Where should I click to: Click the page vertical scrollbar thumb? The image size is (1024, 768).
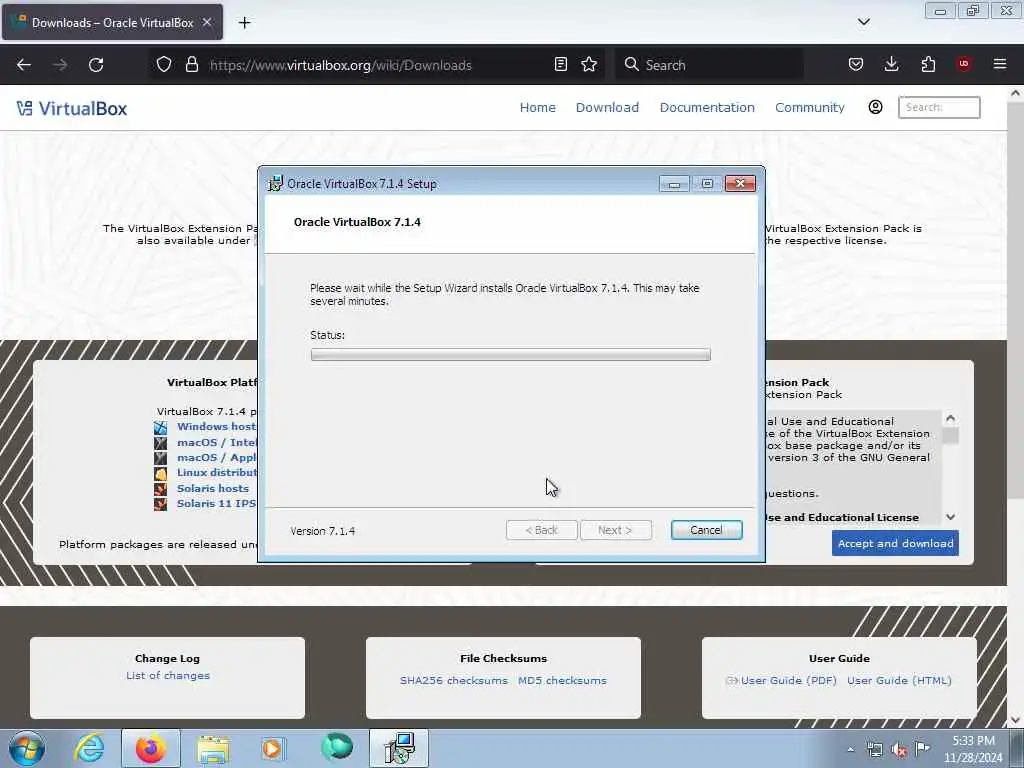(1015, 298)
